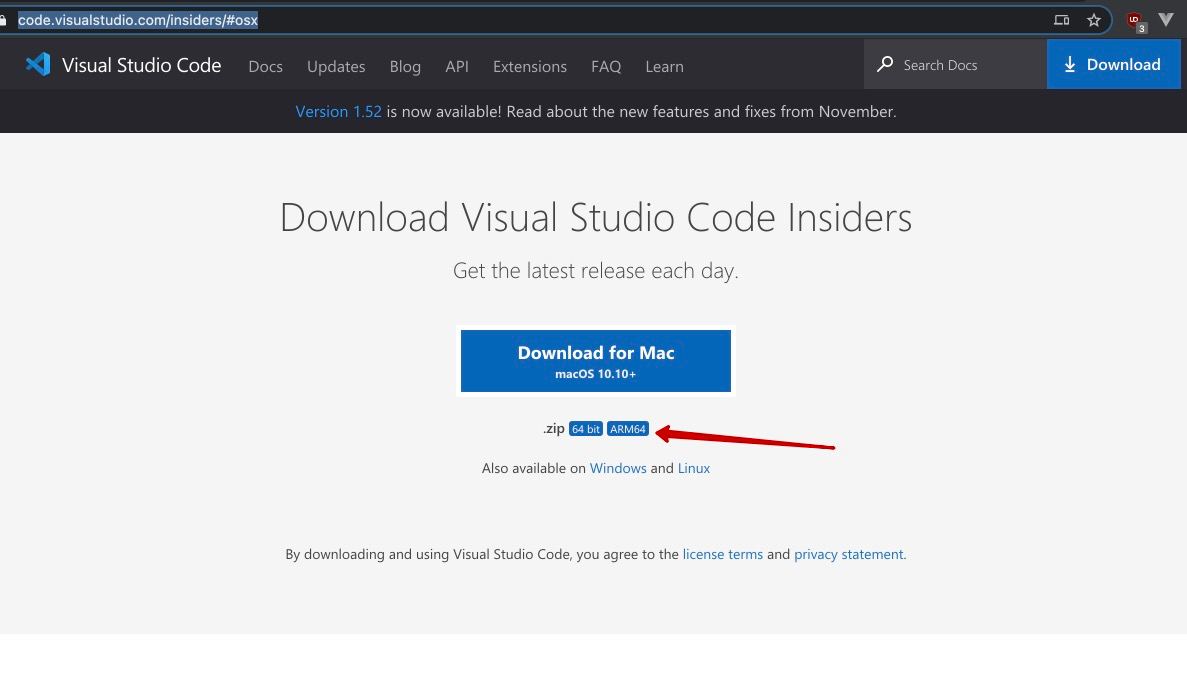This screenshot has width=1187, height=686.
Task: Open the privacy statement link
Action: pyautogui.click(x=849, y=554)
